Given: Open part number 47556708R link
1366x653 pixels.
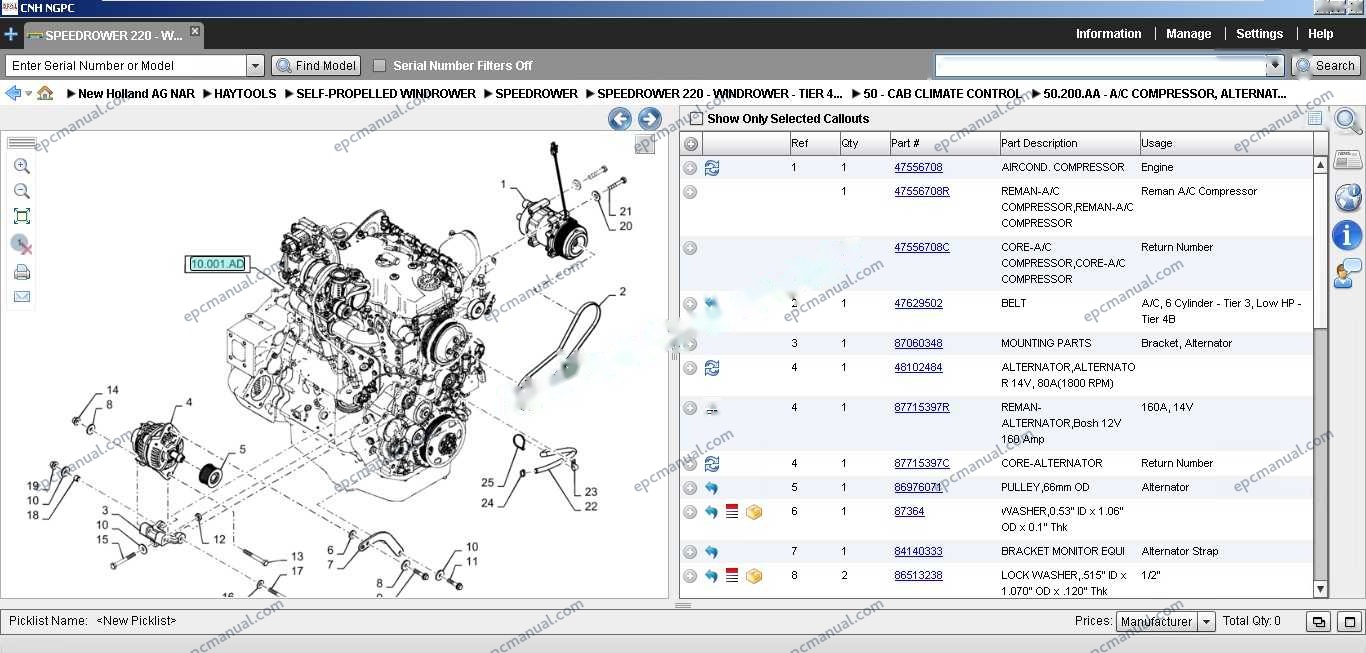Looking at the screenshot, I should (922, 191).
